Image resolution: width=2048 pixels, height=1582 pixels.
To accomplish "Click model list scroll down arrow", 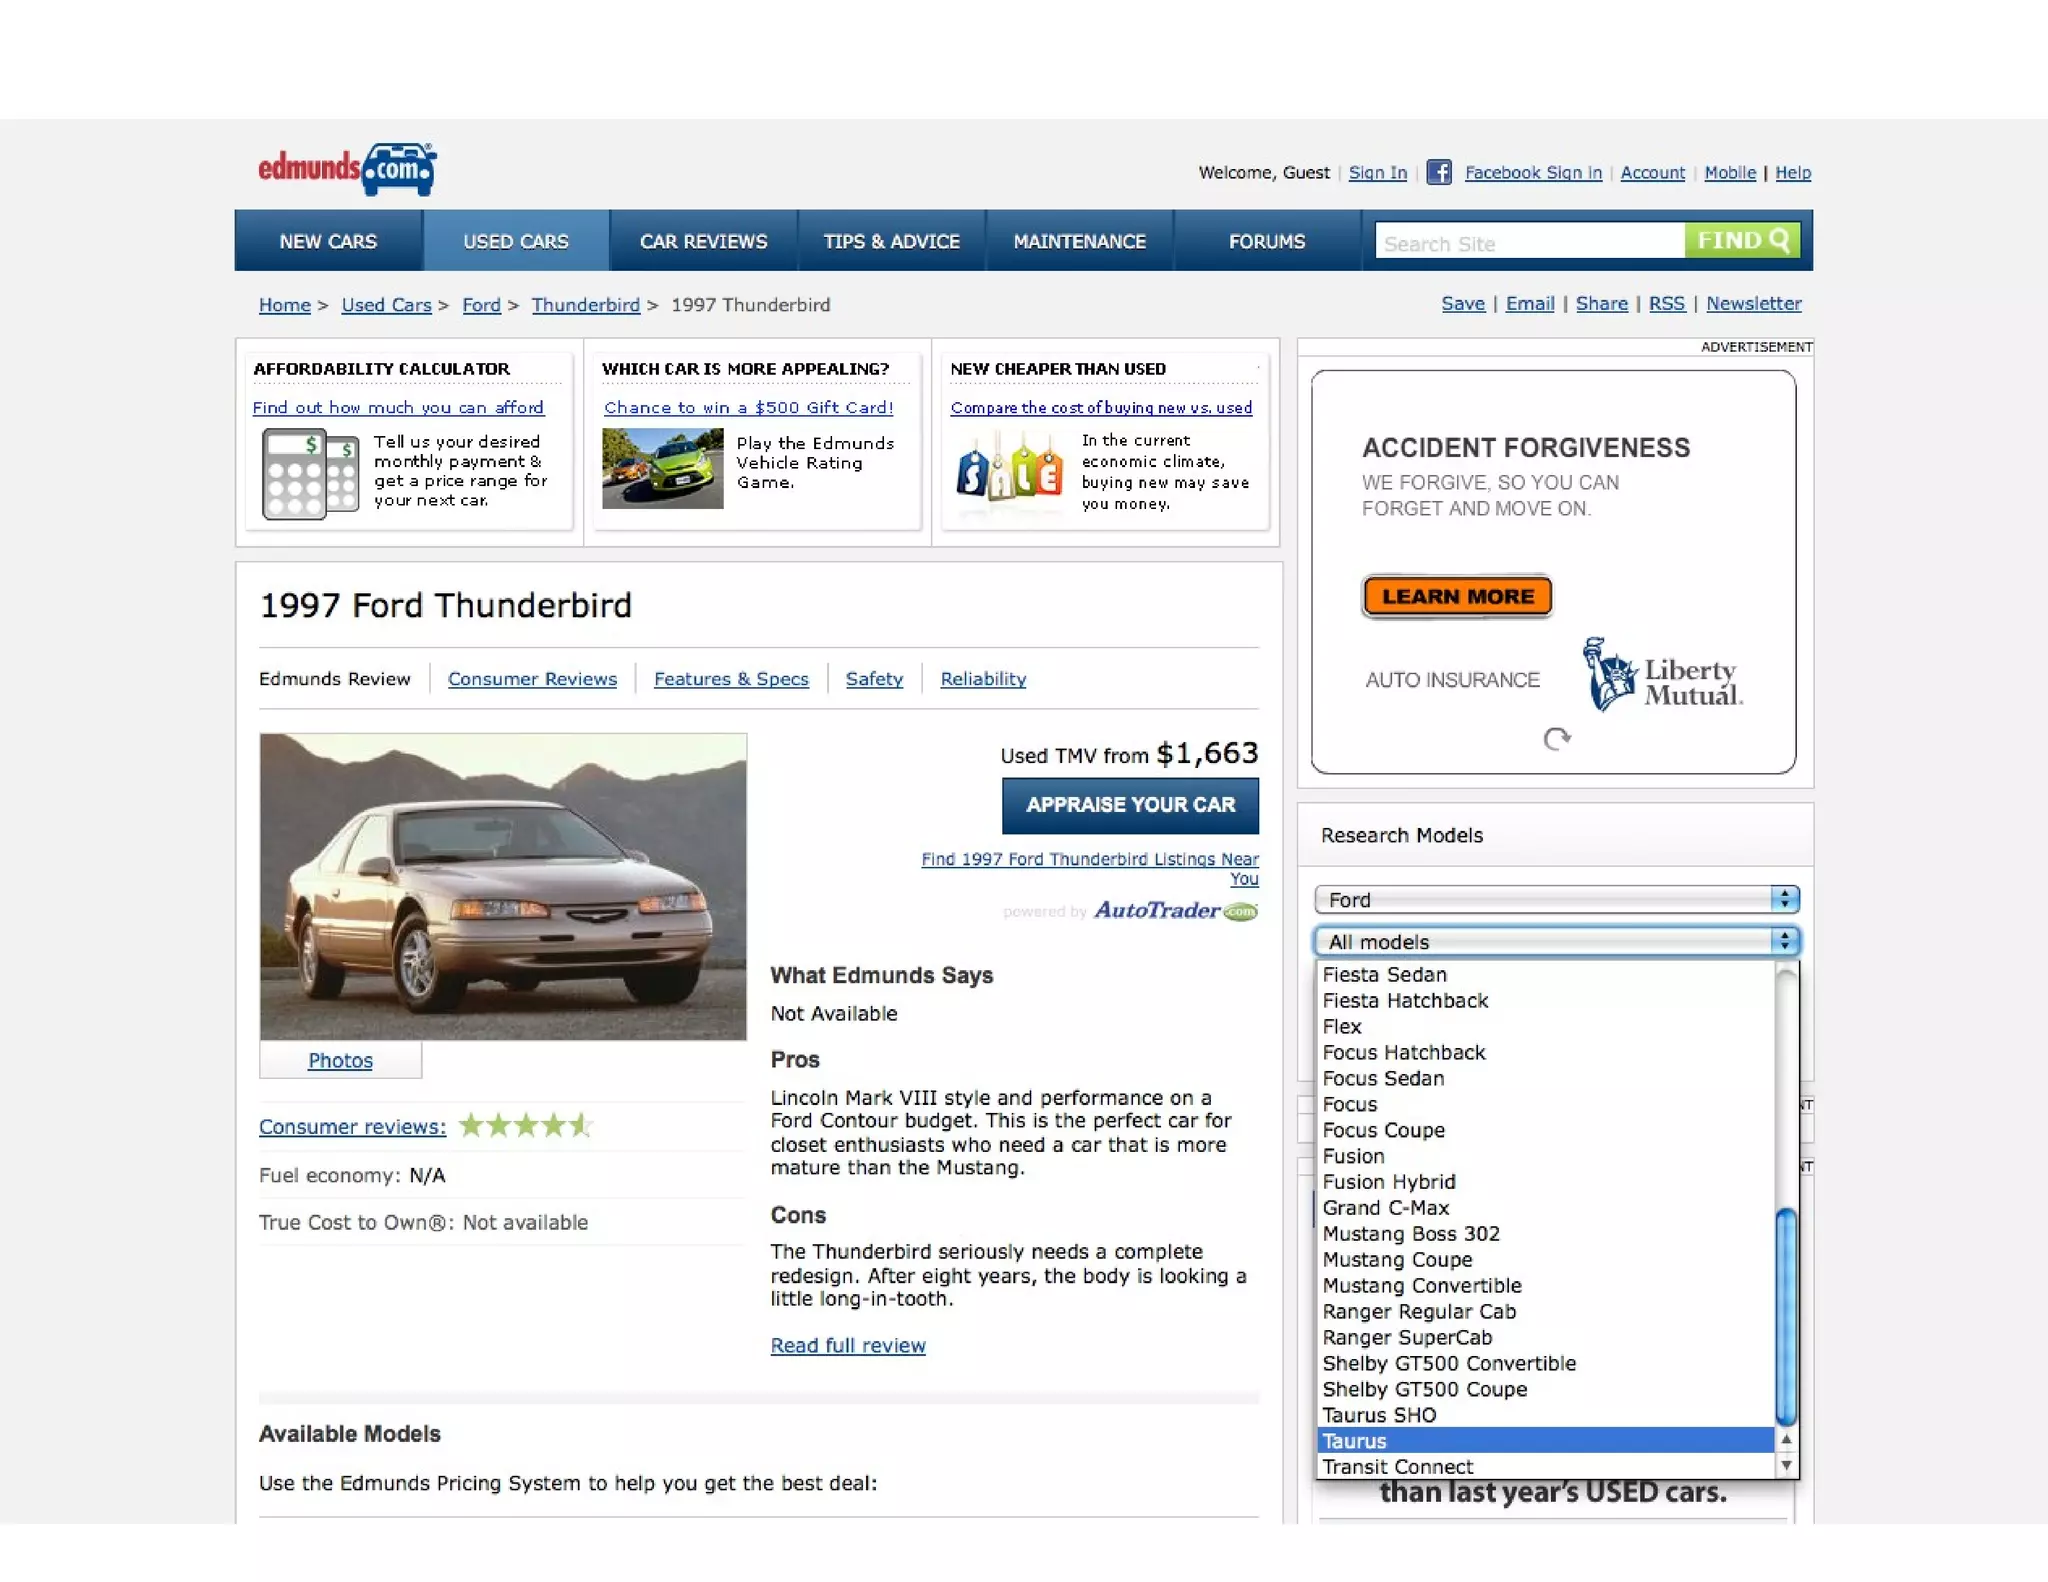I will pyautogui.click(x=1786, y=1465).
